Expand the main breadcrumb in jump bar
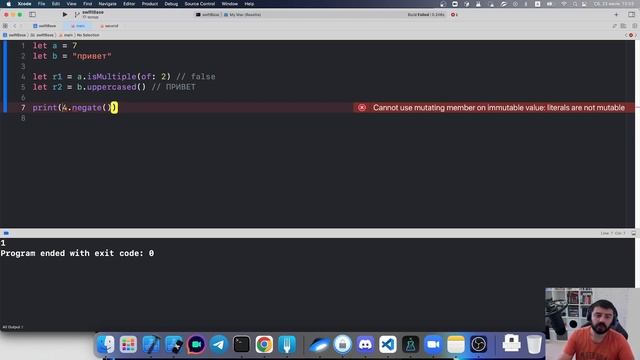Image resolution: width=640 pixels, height=360 pixels. click(x=66, y=35)
